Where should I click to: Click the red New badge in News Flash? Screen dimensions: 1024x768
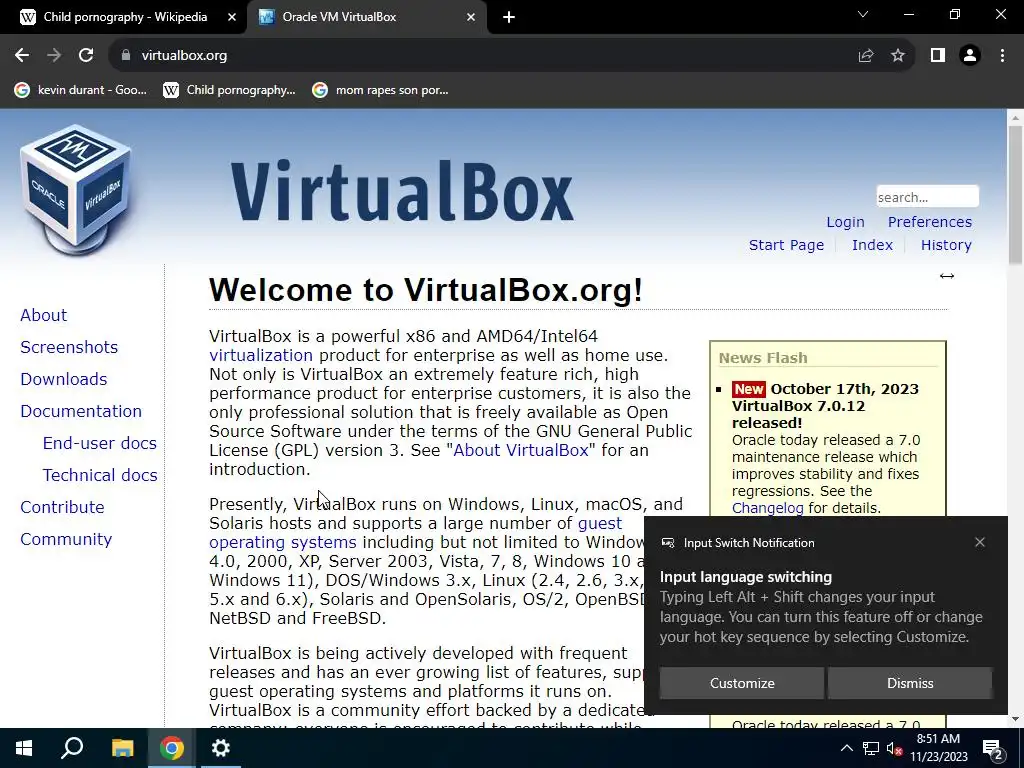click(748, 389)
